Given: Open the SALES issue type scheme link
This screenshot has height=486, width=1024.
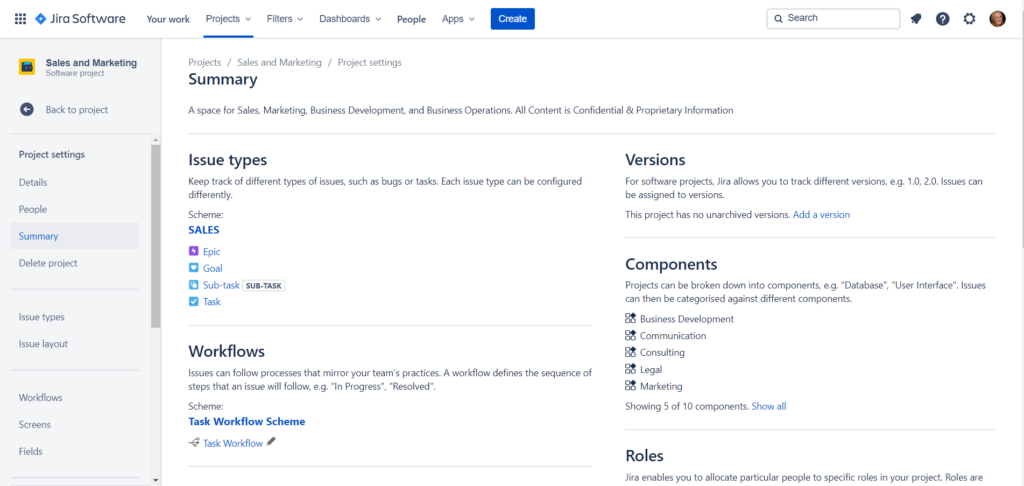Looking at the screenshot, I should tap(204, 230).
